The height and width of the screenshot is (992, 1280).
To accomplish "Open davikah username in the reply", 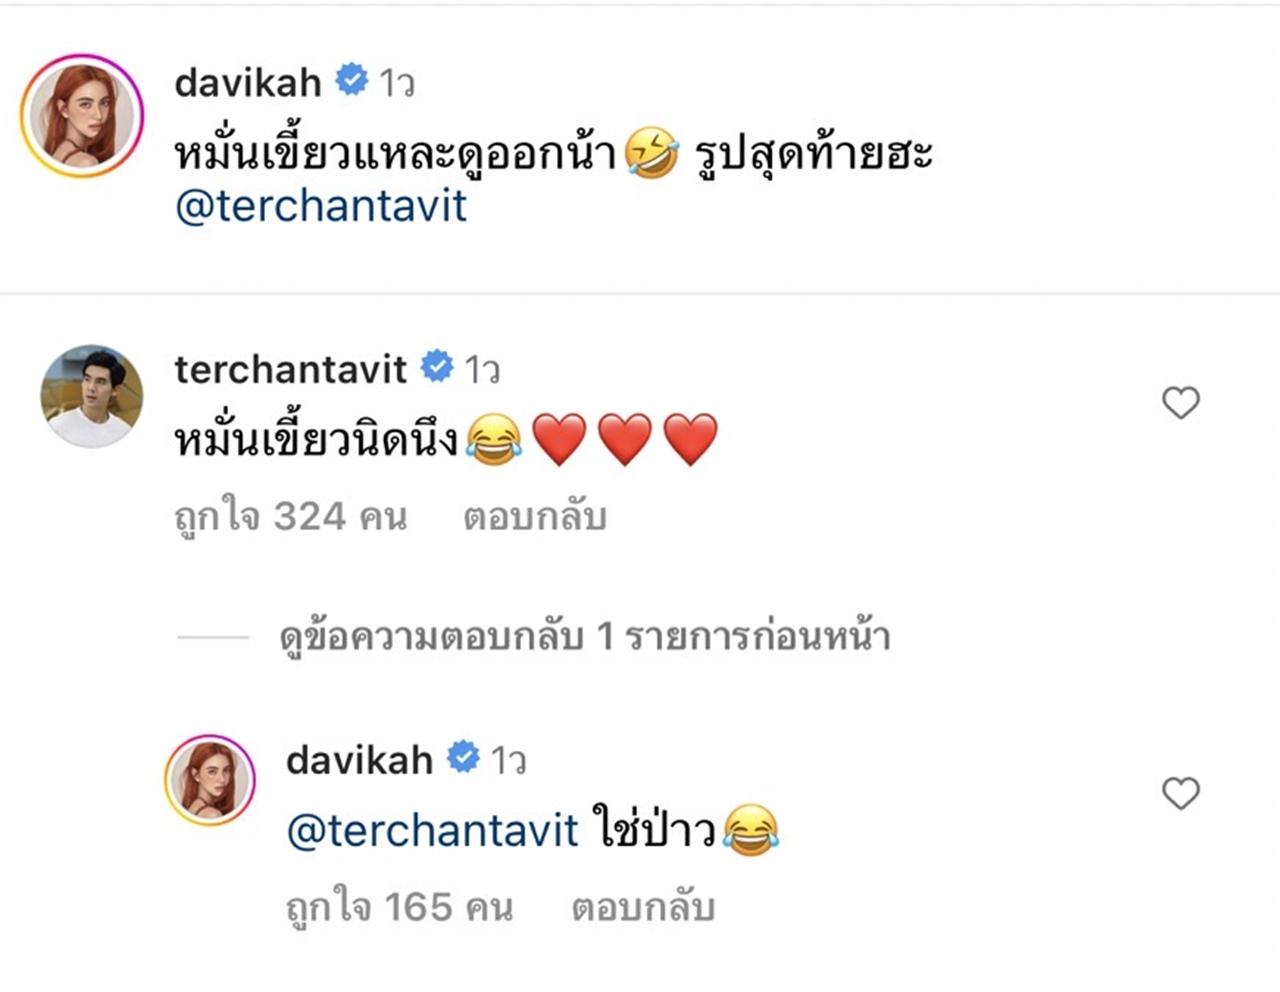I will pos(359,760).
